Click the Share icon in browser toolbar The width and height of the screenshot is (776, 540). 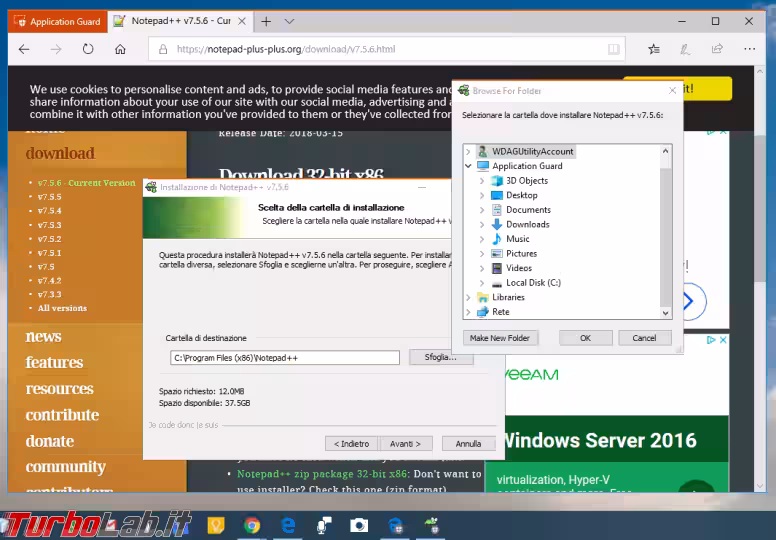717,49
